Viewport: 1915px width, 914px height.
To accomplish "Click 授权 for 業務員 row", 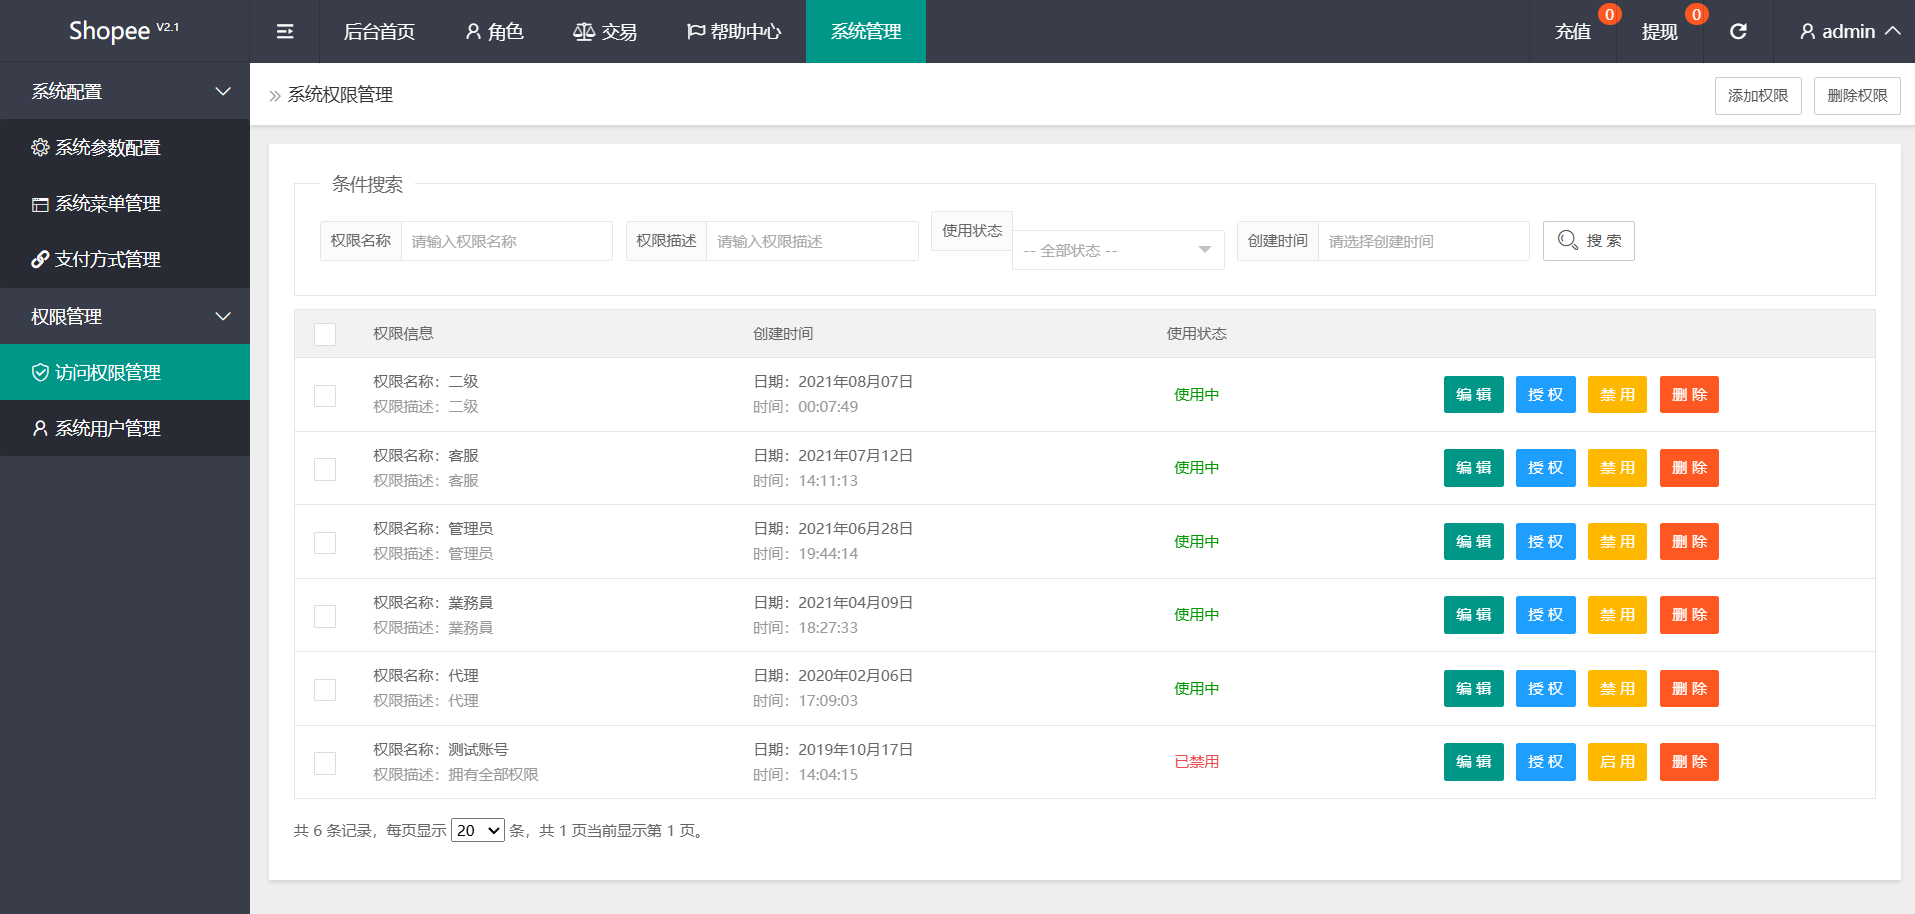I will 1546,615.
